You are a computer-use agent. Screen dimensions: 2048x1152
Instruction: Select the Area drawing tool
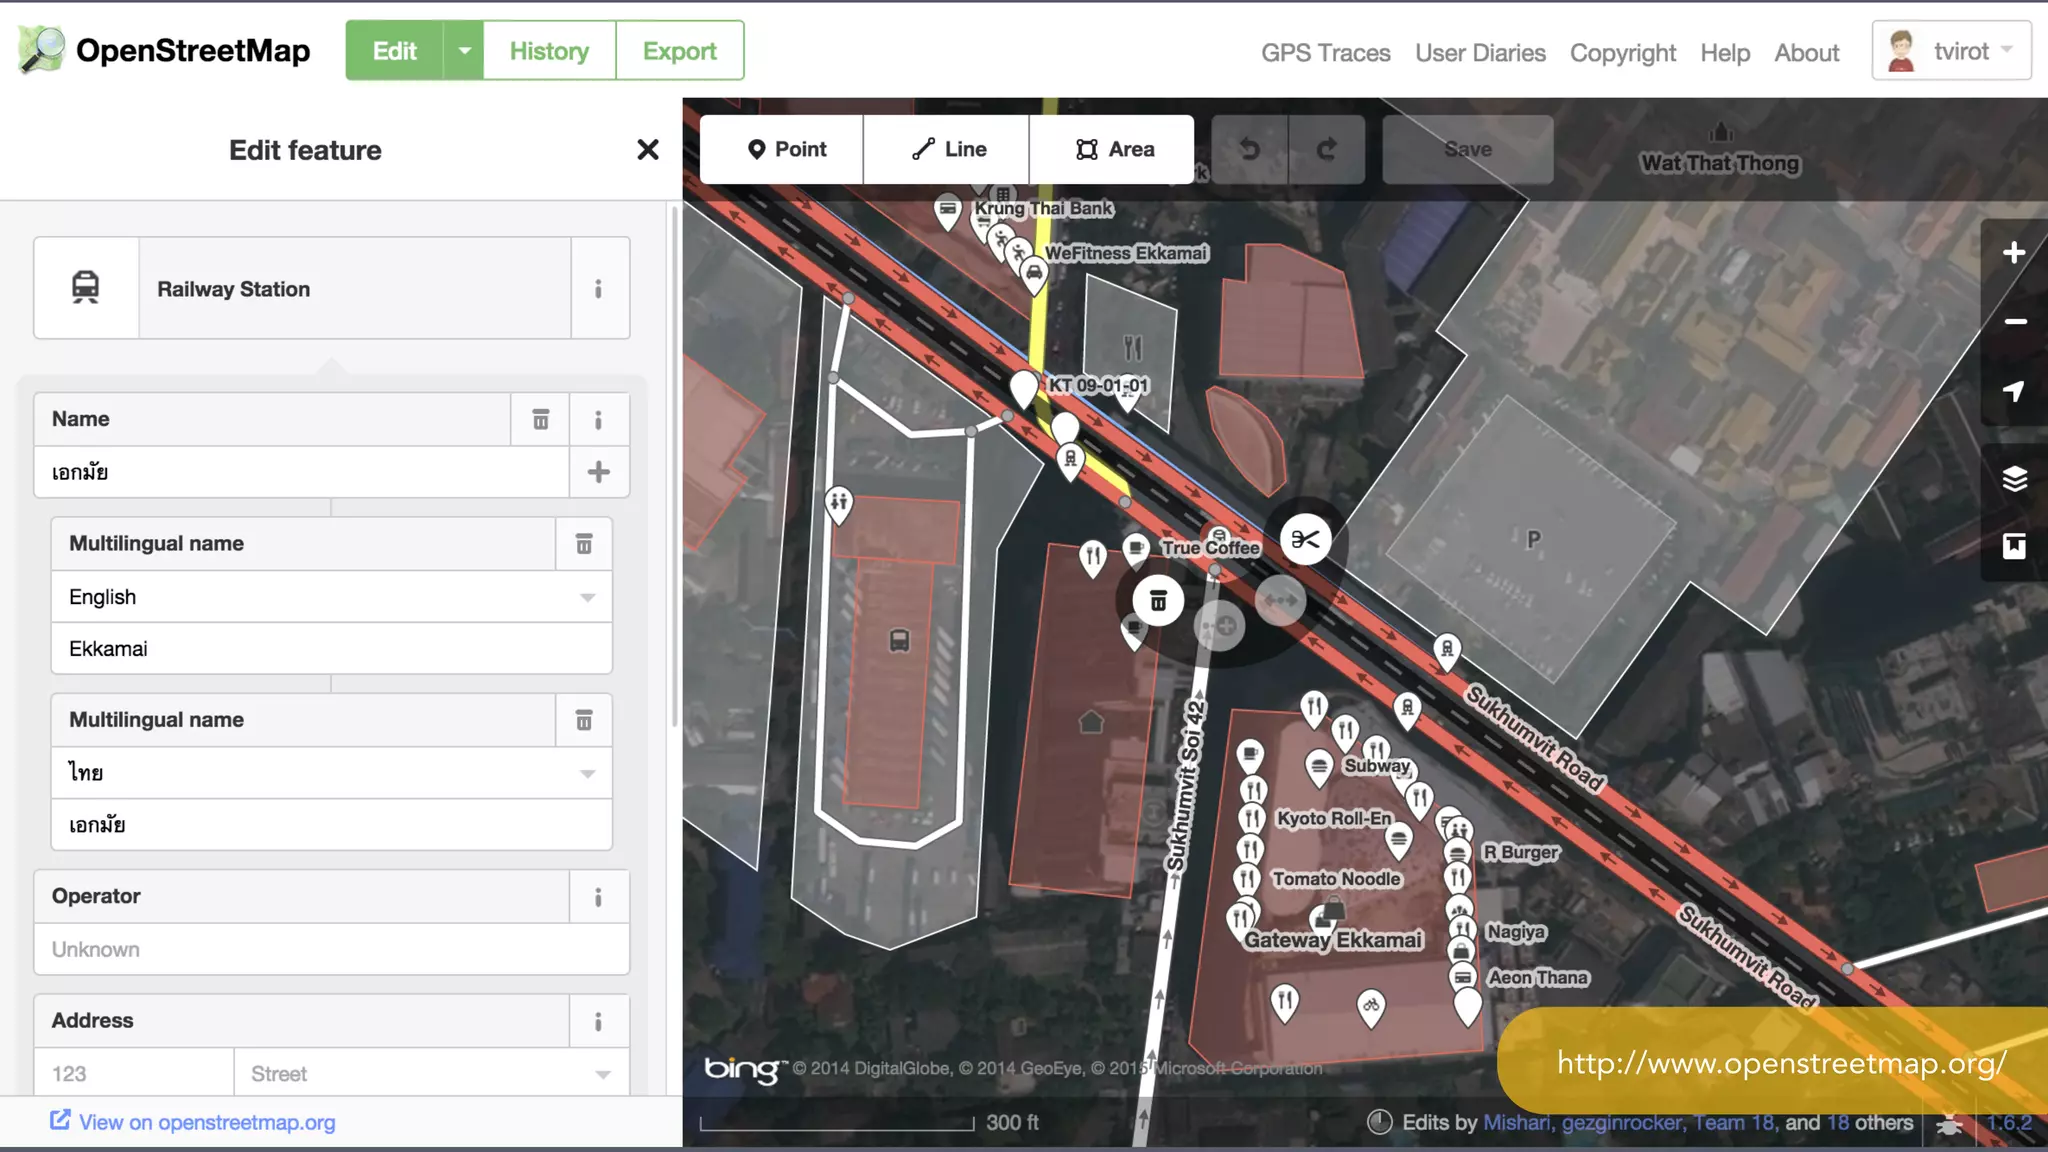pos(1112,149)
